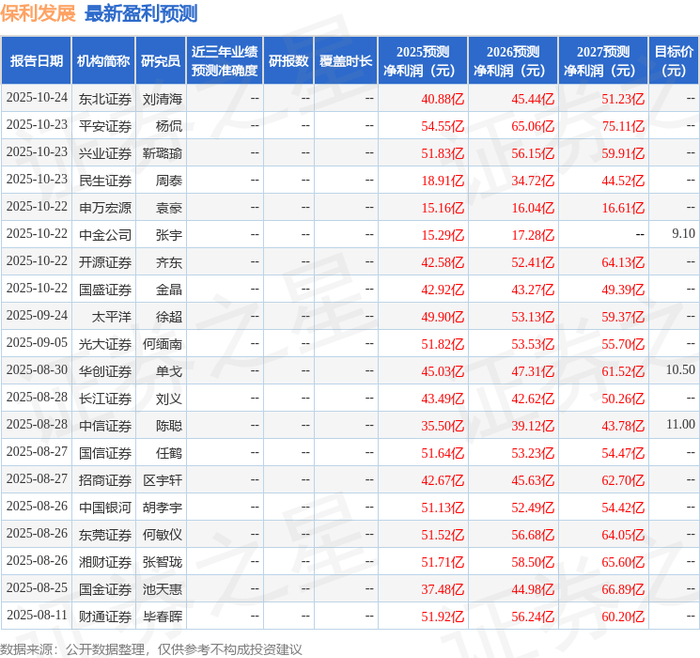Click institution 兴业证券
The image size is (700, 658).
pyautogui.click(x=105, y=153)
